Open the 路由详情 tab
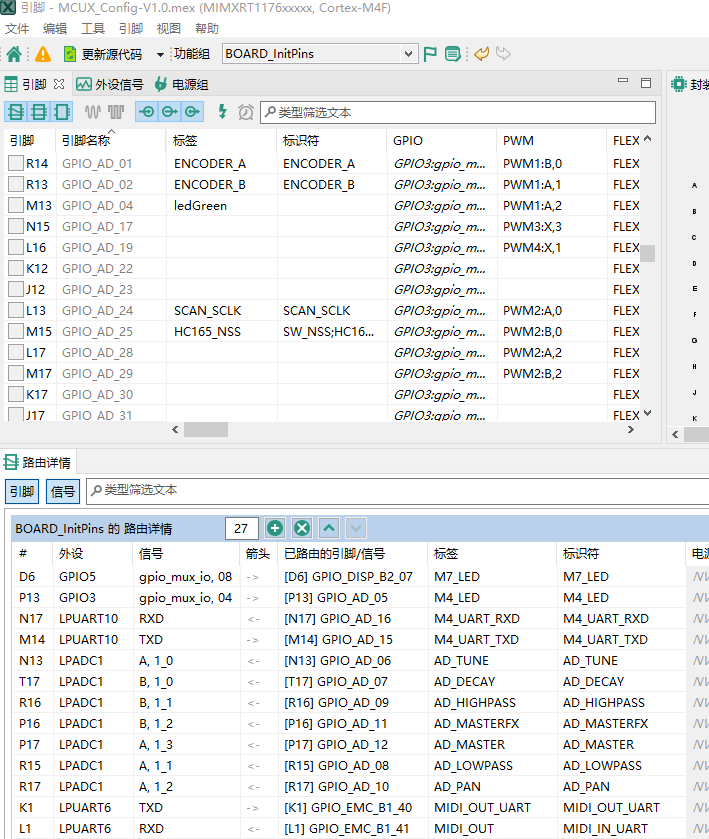Viewport: 709px width, 839px height. click(x=38, y=462)
